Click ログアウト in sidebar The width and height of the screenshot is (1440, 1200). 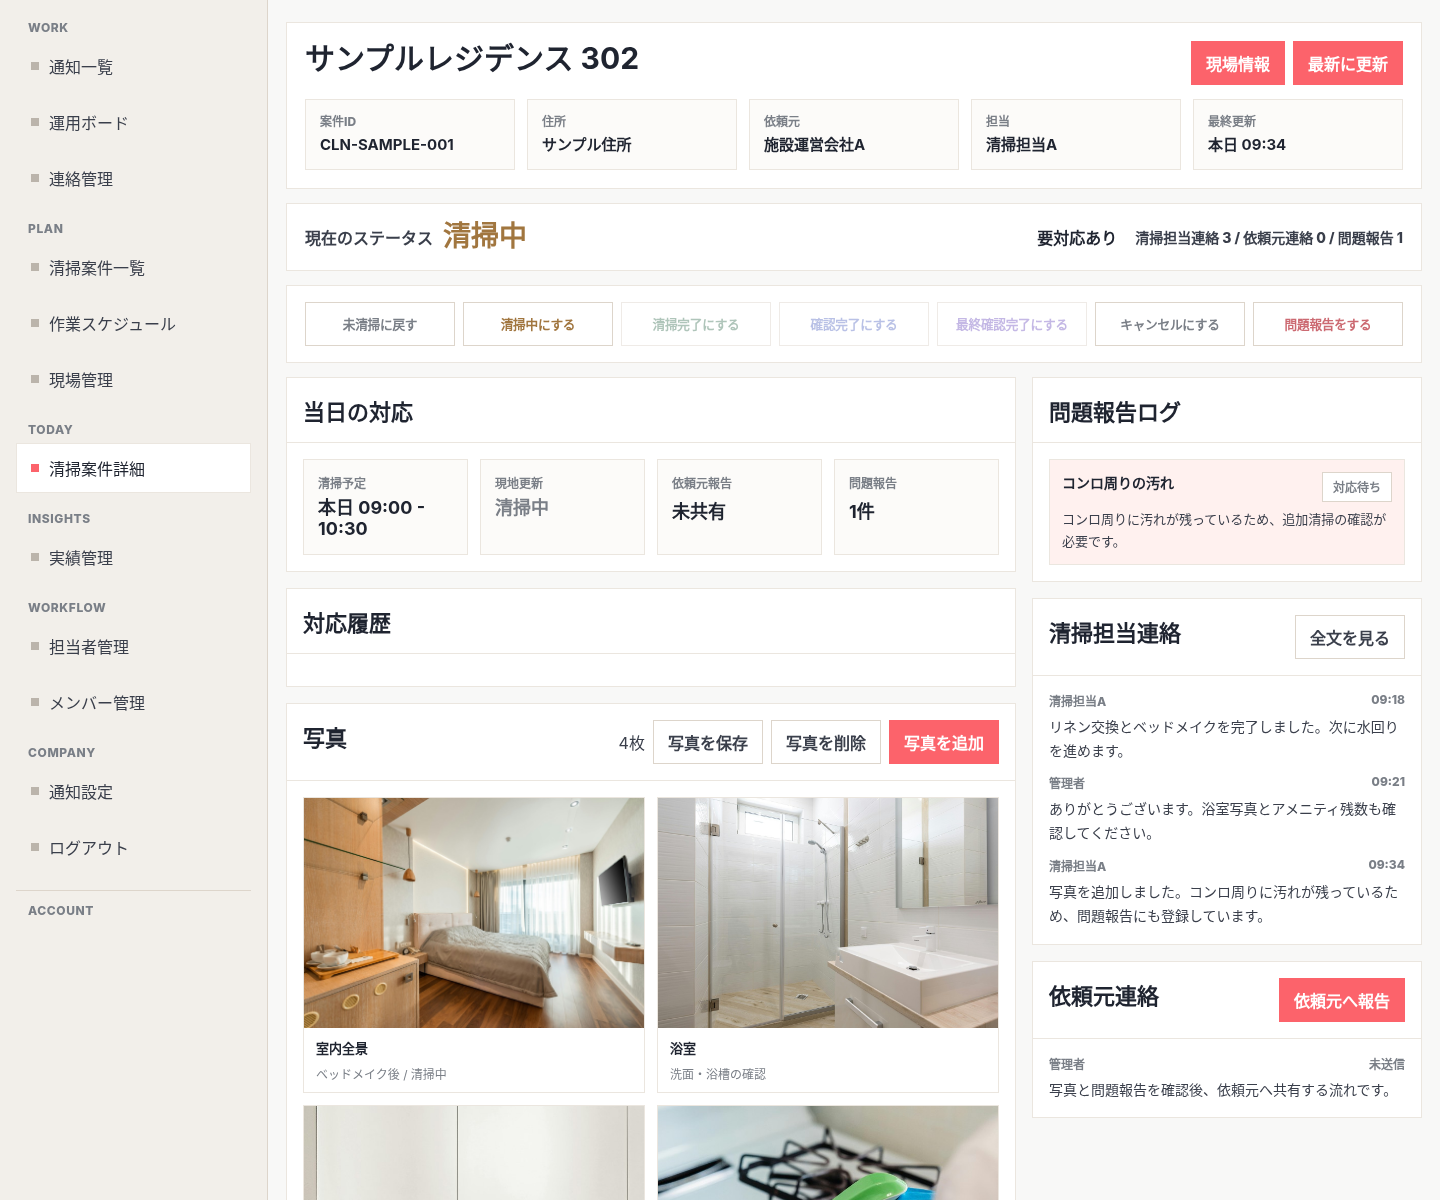[133, 848]
